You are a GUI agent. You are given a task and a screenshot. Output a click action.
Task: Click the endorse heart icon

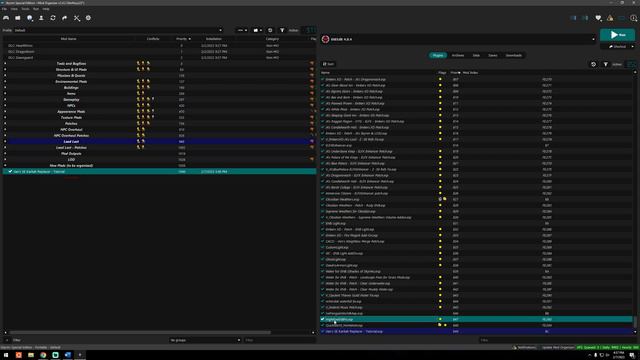pos(598,18)
